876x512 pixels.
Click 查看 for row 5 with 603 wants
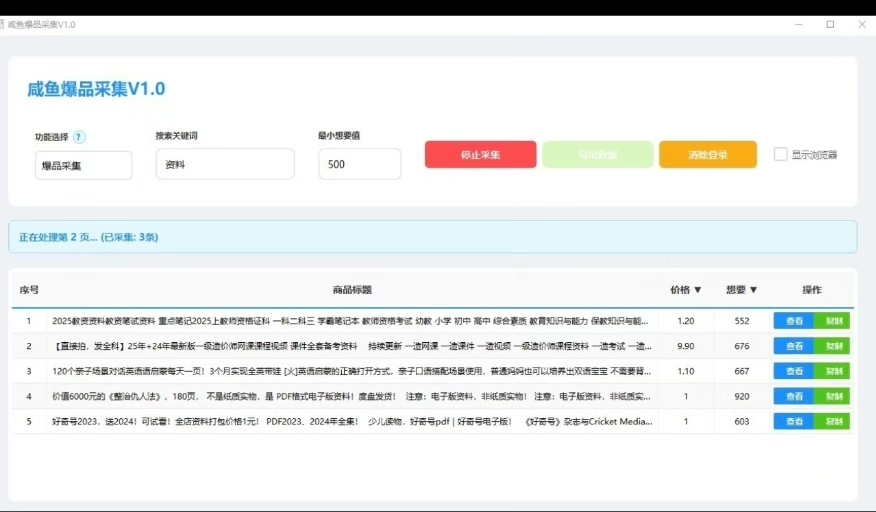click(x=794, y=421)
